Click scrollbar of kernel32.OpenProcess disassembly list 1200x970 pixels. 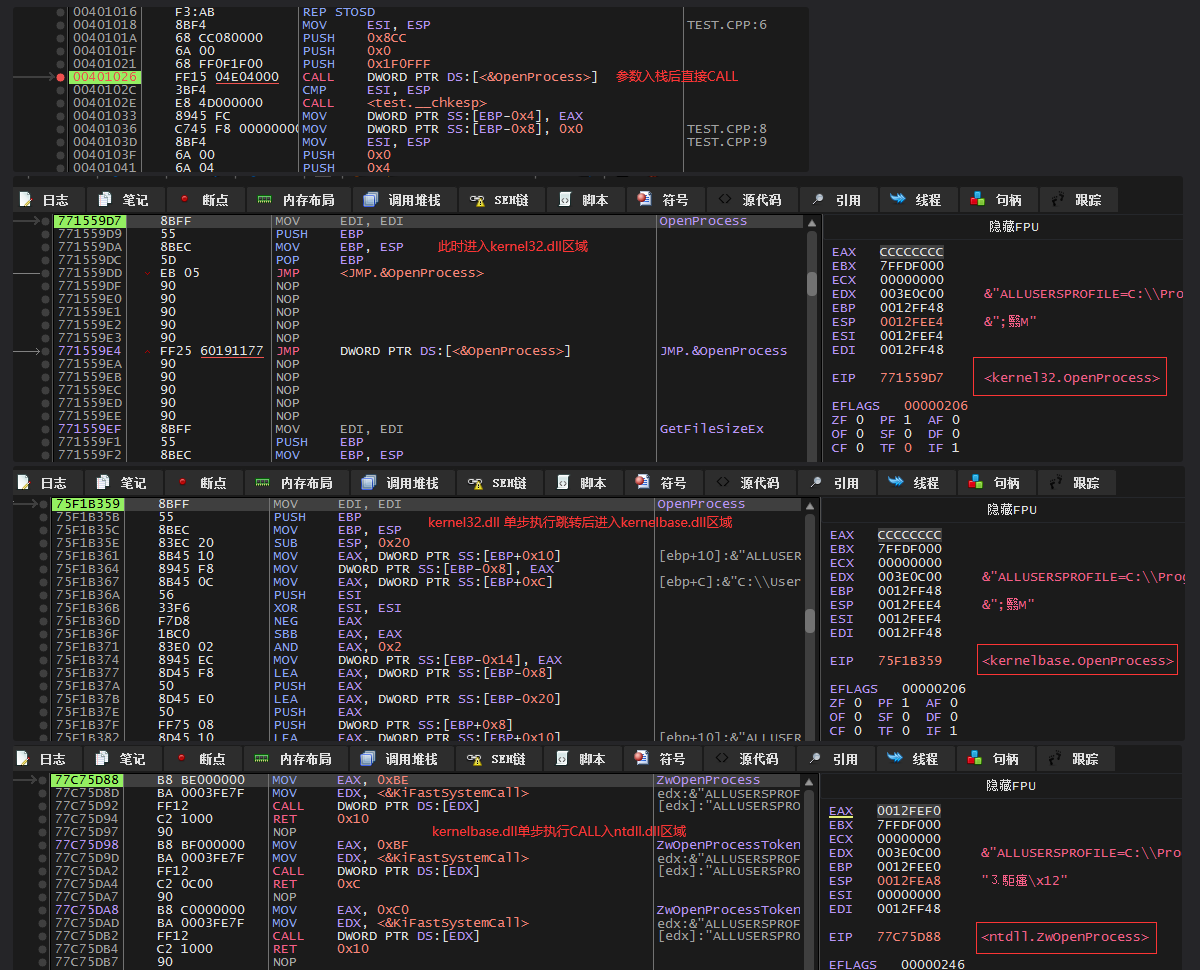[x=812, y=337]
